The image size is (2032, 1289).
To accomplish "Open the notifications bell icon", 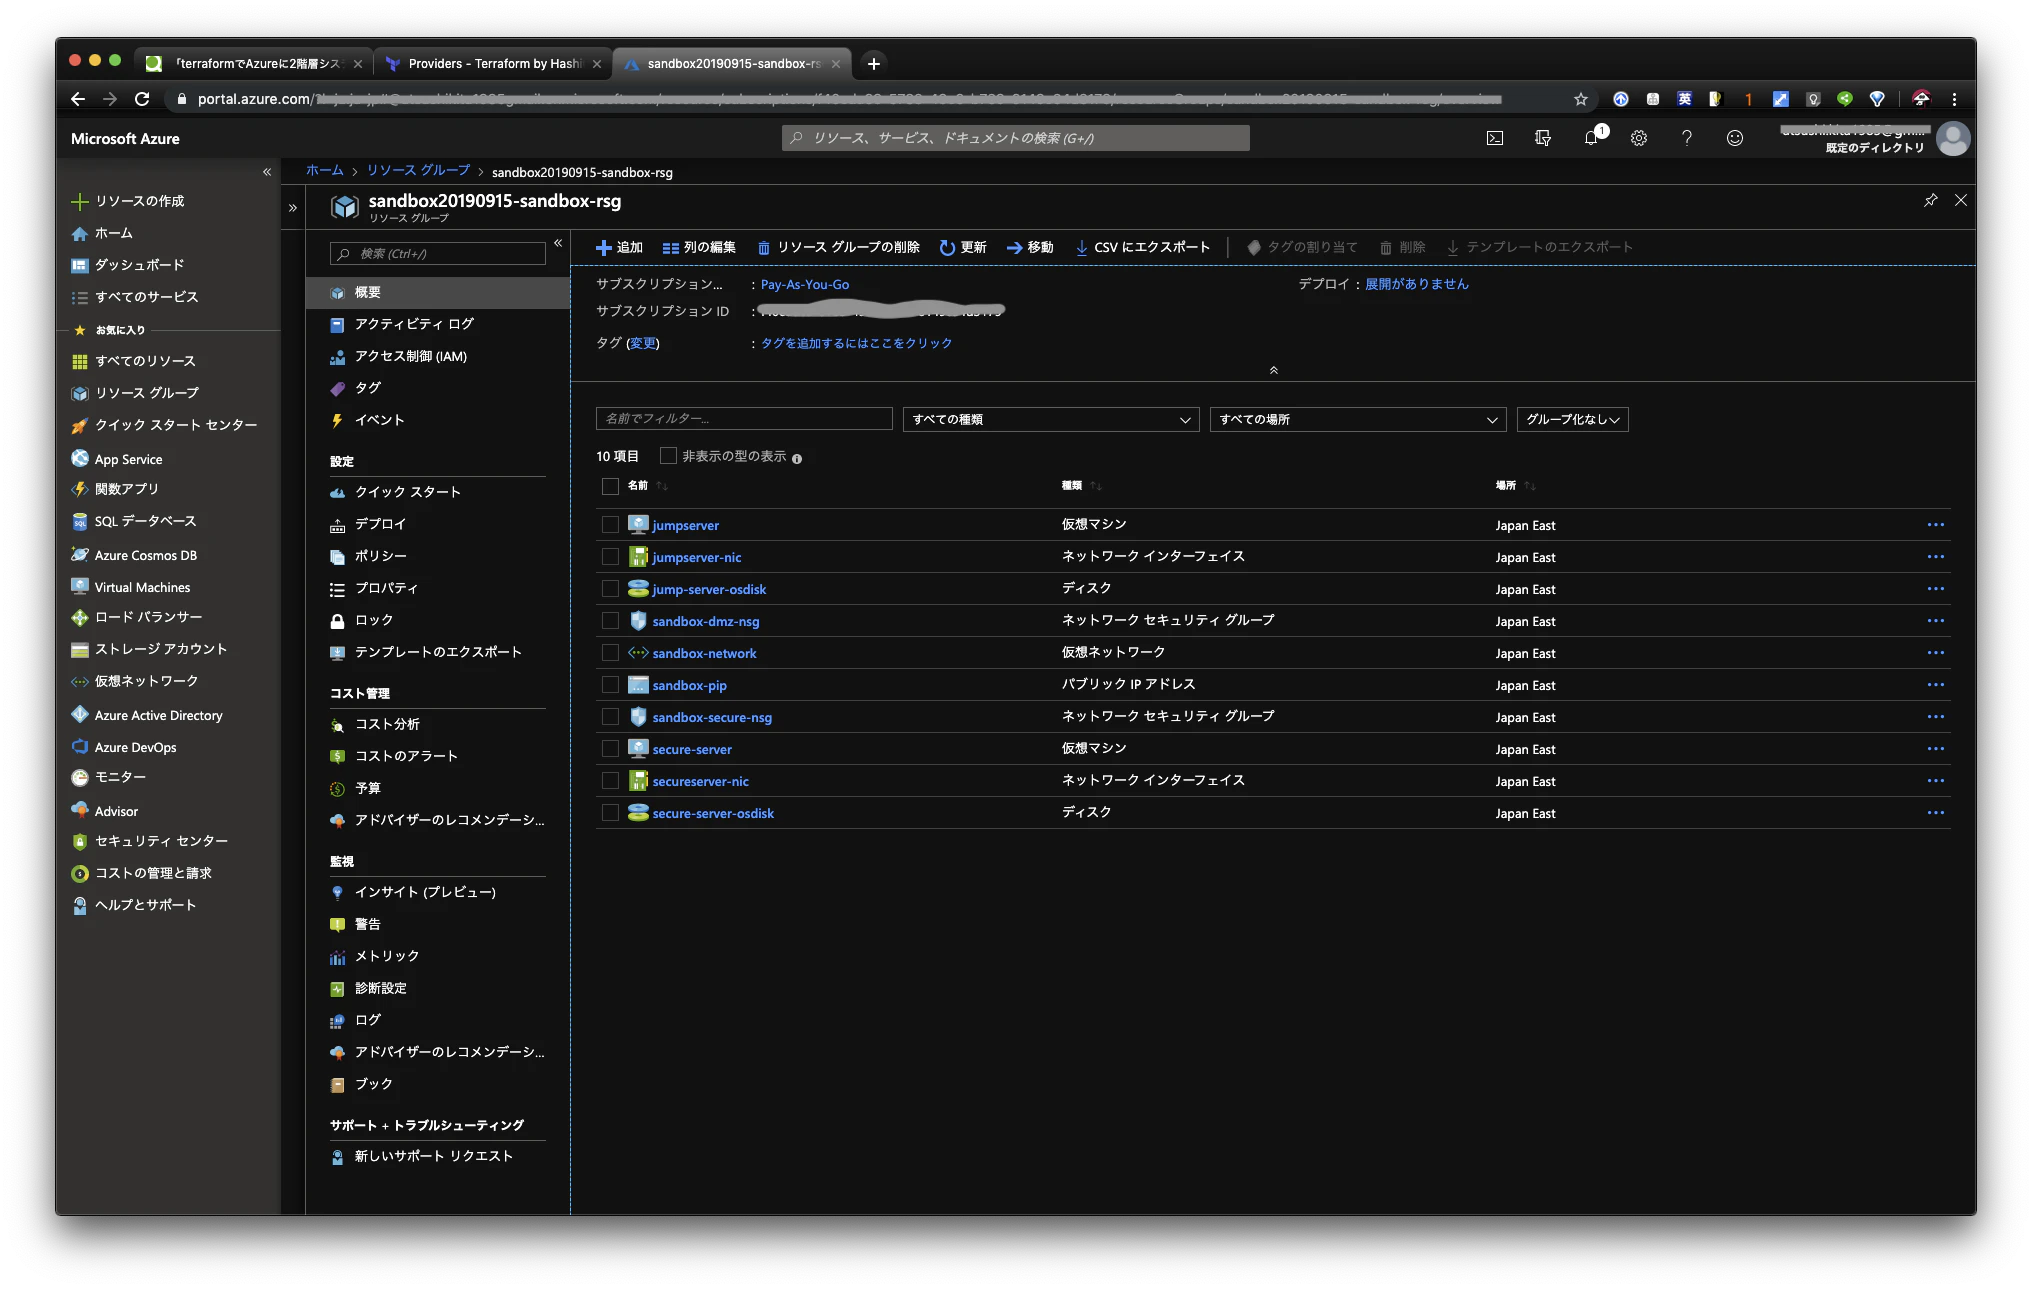I will (x=1590, y=138).
